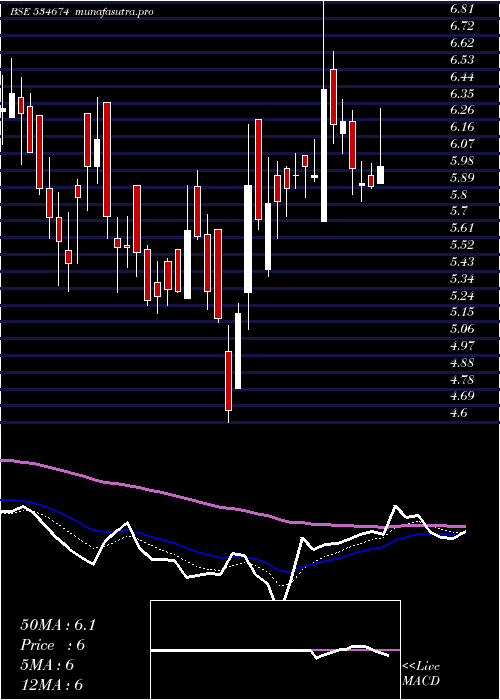Click the 6.53 price axis label
The width and height of the screenshot is (500, 700).
[x=462, y=60]
